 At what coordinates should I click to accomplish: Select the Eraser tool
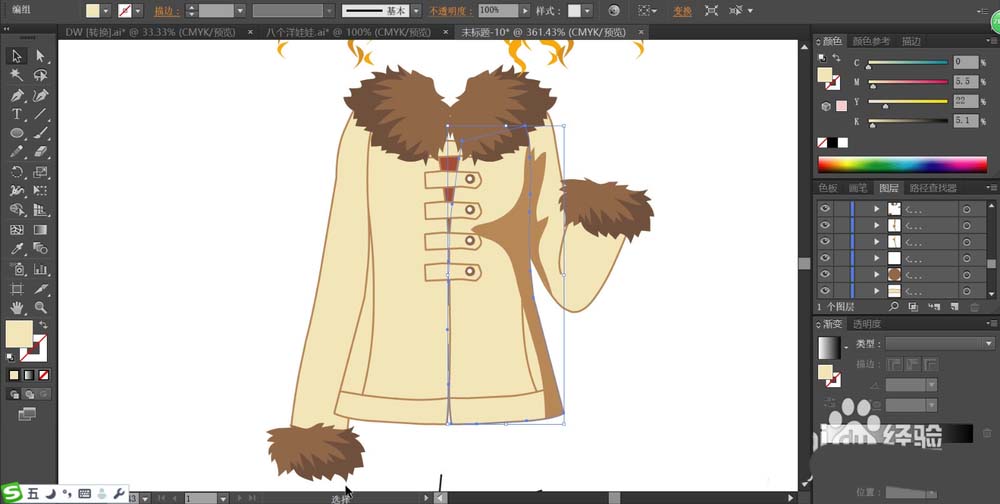tap(40, 152)
